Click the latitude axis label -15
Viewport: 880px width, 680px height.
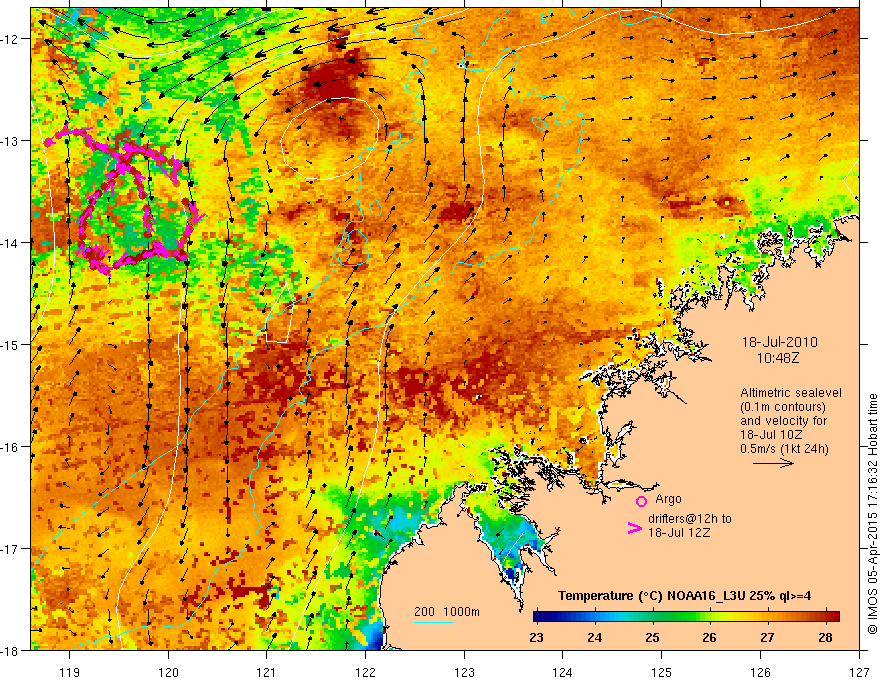[x=10, y=344]
